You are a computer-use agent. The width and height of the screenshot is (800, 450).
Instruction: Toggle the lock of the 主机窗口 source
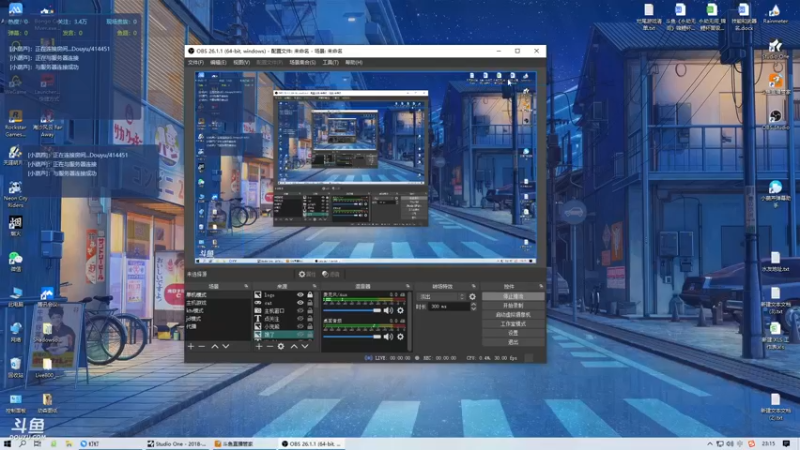click(x=310, y=310)
